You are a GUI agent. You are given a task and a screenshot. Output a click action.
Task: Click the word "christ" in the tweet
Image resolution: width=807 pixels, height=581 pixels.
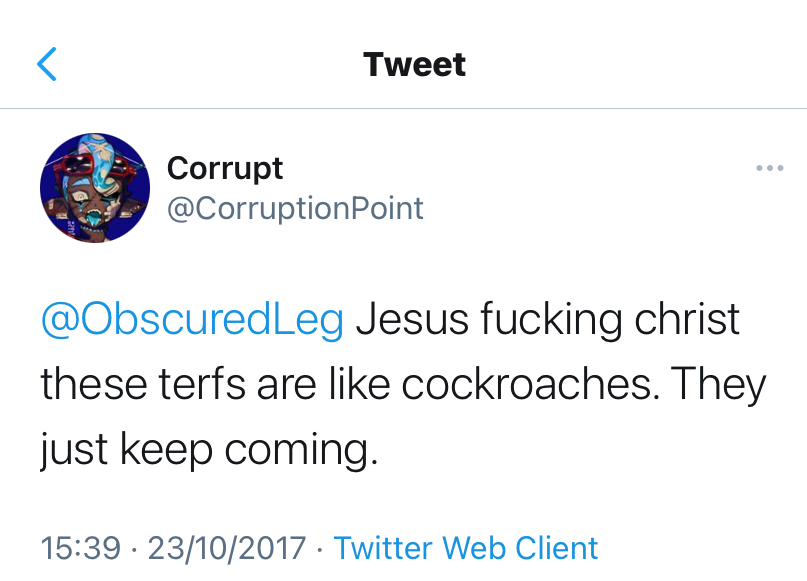688,320
